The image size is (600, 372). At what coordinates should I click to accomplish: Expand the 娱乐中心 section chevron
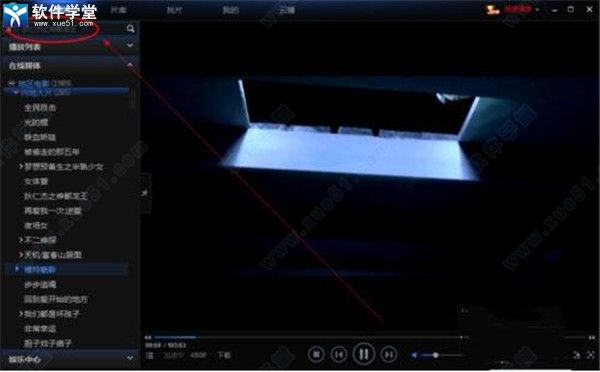130,358
